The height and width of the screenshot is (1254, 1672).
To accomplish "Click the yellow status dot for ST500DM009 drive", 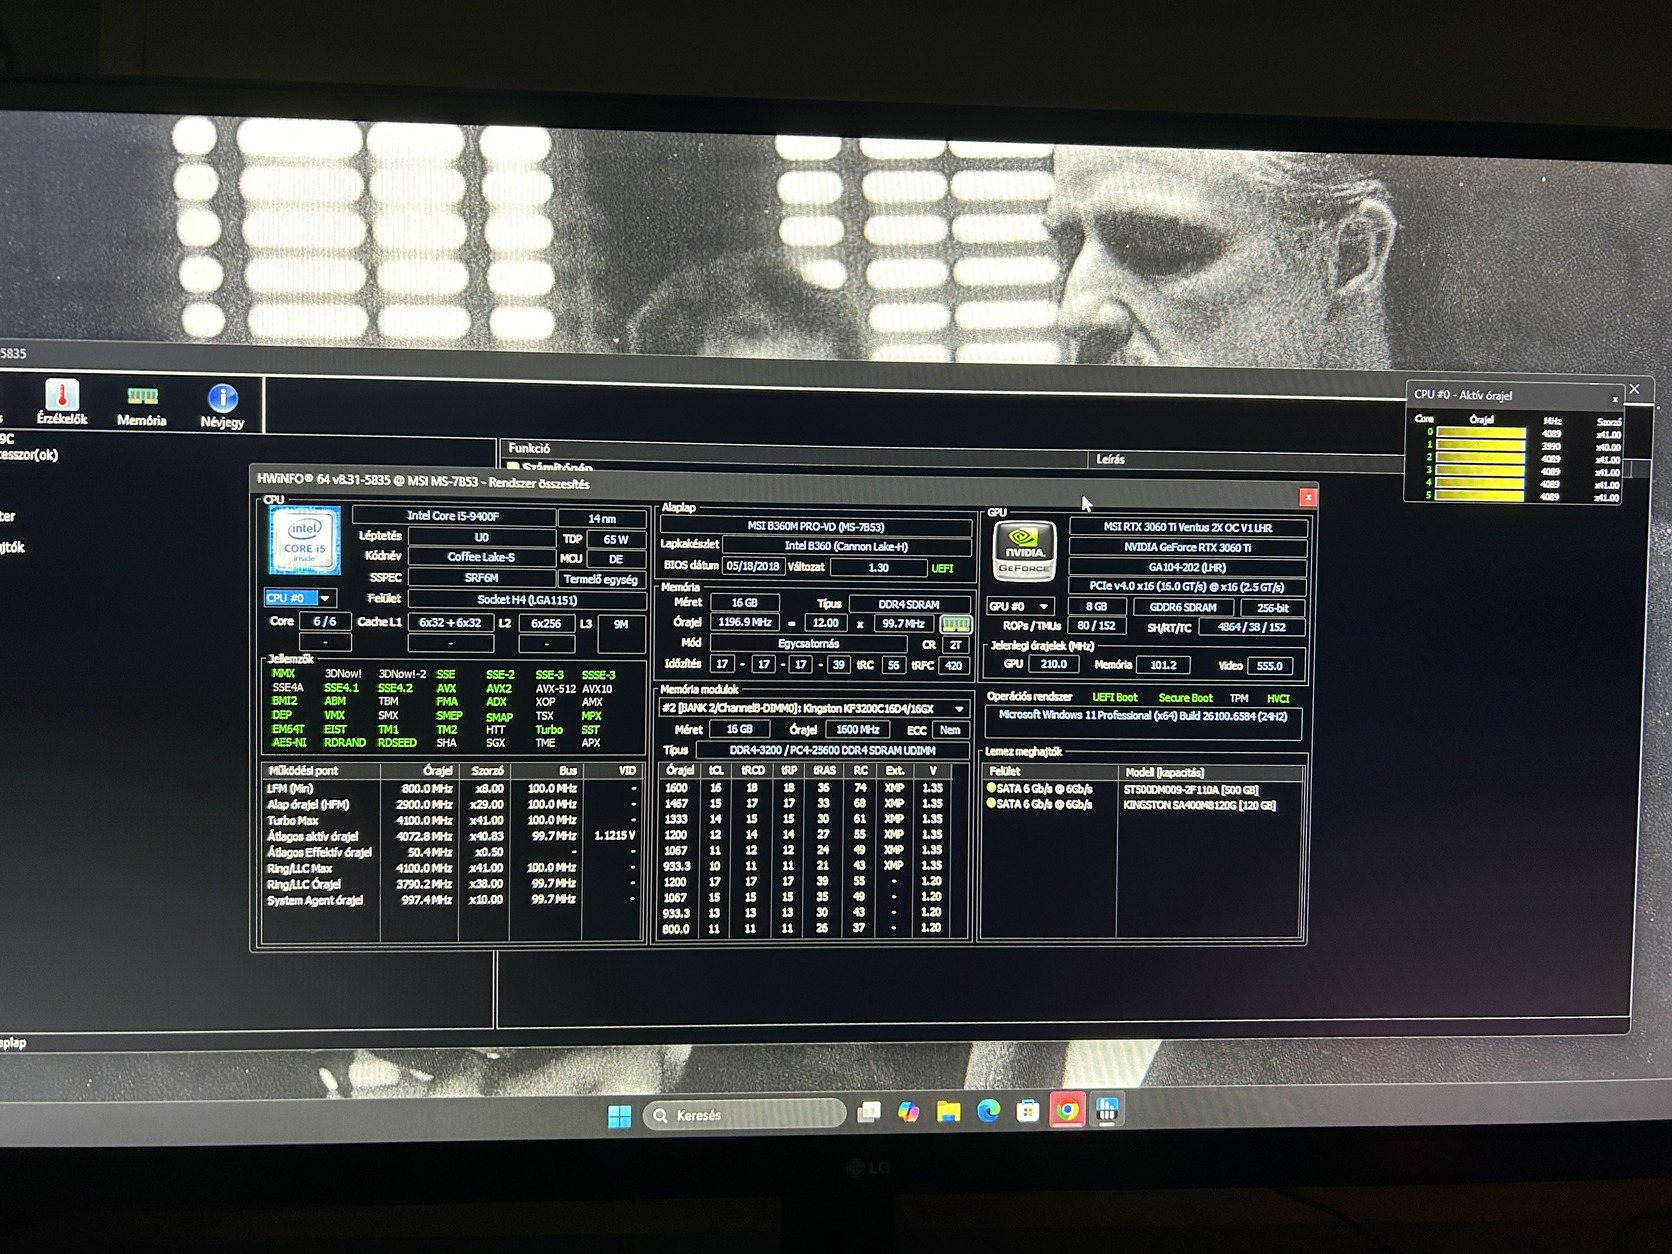I will (991, 788).
